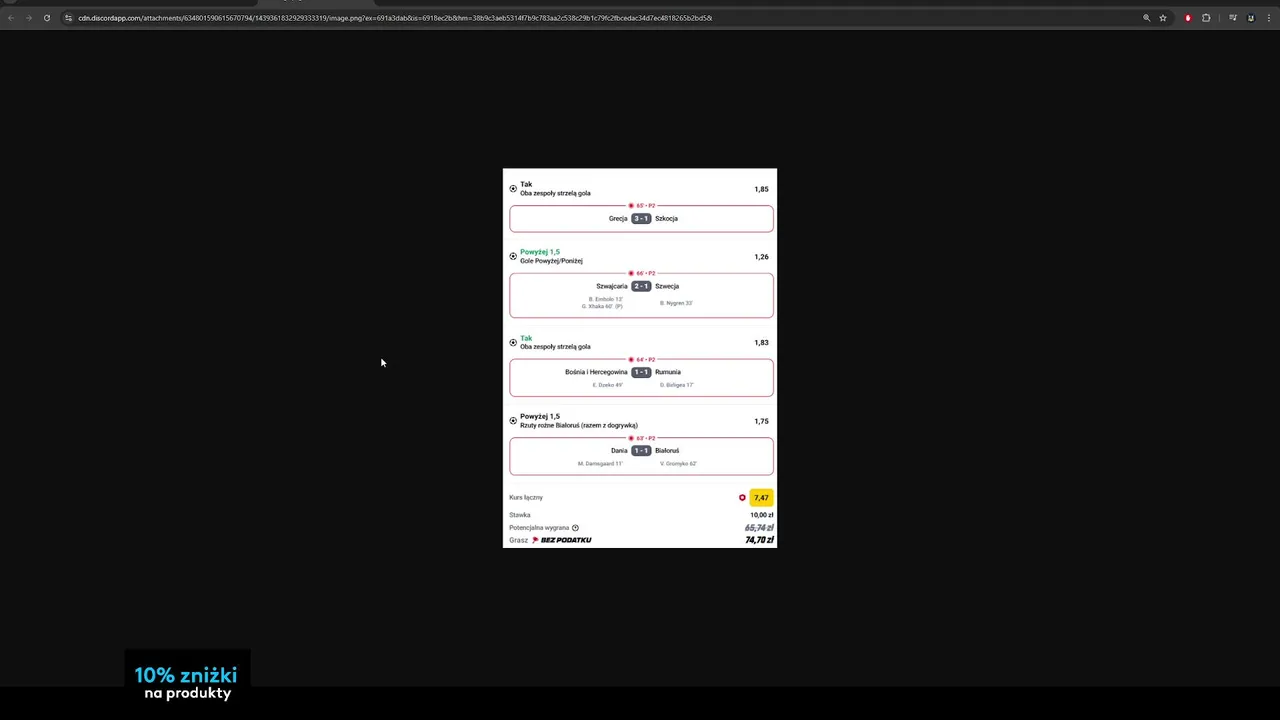Reload the page with the refresh icon

[46, 18]
